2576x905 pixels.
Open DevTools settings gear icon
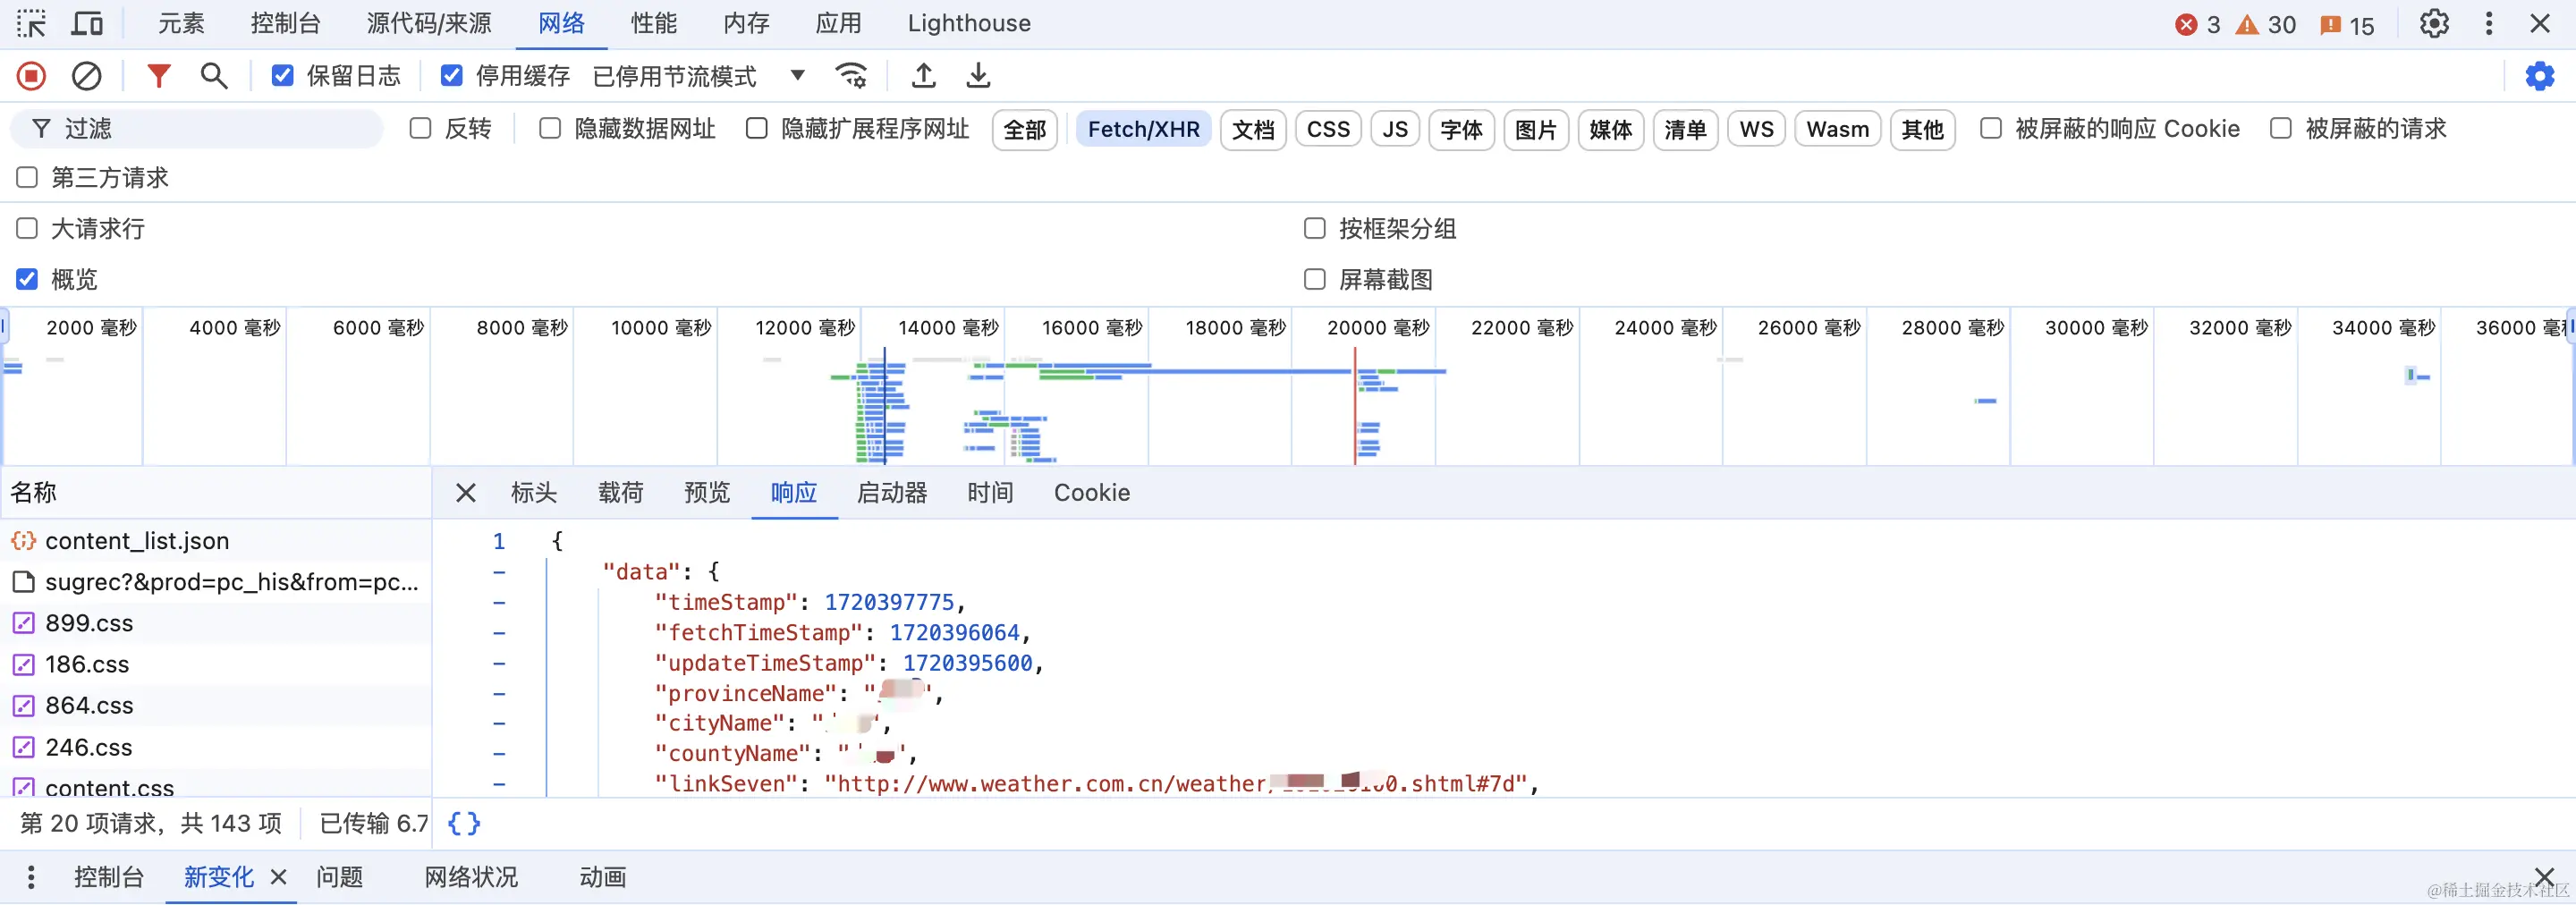point(2434,23)
